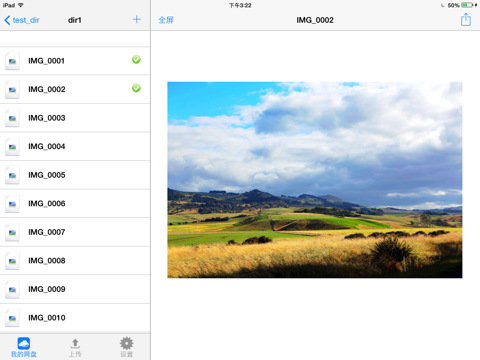Open the 设置 gear settings tab
The height and width of the screenshot is (360, 480).
[x=127, y=347]
